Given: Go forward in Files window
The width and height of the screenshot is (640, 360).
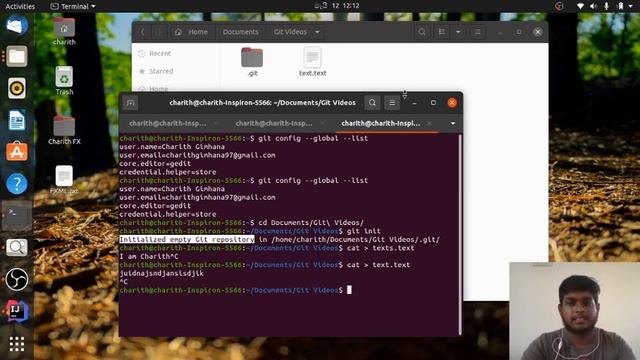Looking at the screenshot, I should pos(159,32).
